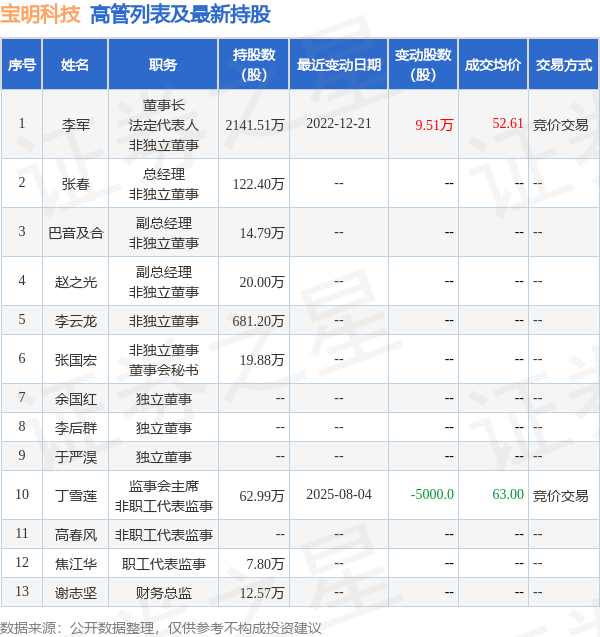Click the name 巴音及合
600x637 pixels.
tap(76, 233)
